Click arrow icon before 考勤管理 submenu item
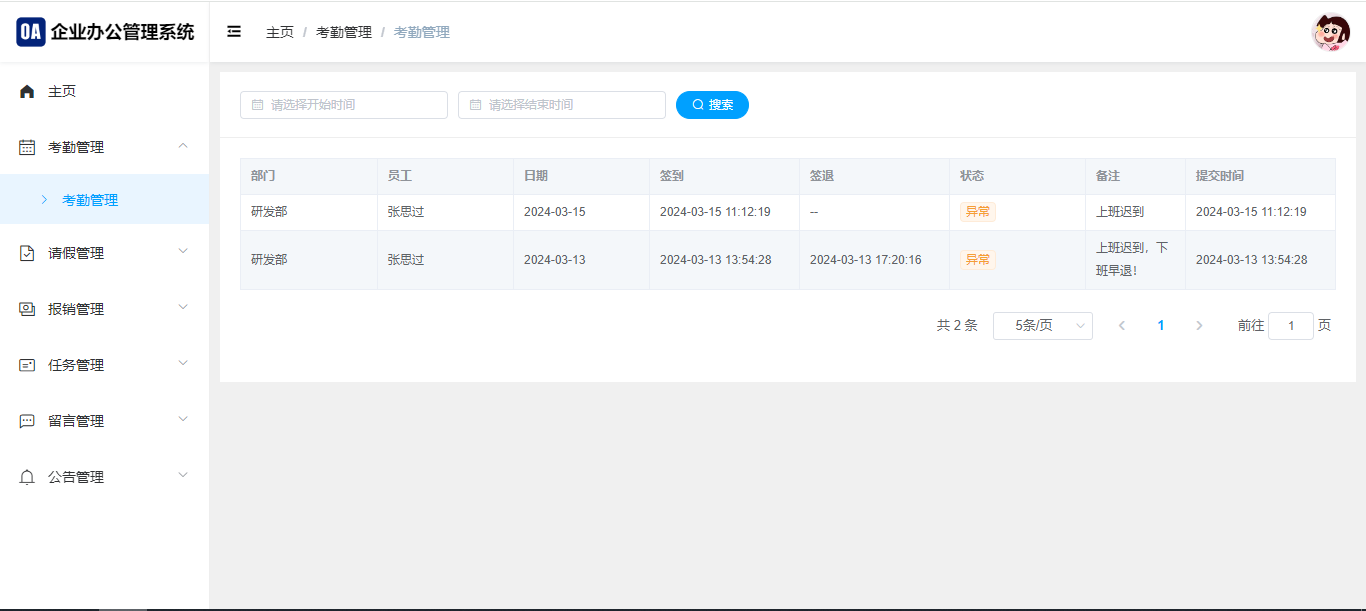The image size is (1366, 611). click(44, 199)
